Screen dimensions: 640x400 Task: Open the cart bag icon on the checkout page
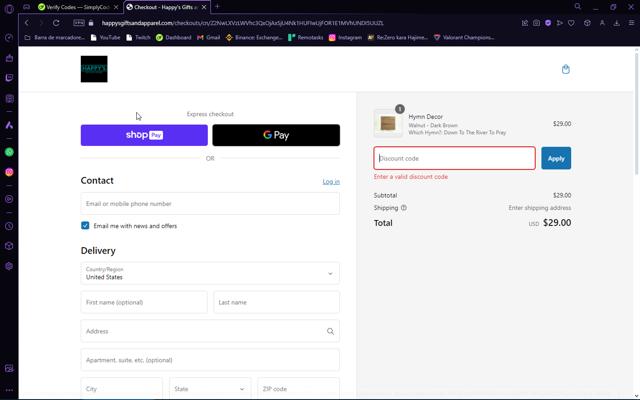coord(565,69)
